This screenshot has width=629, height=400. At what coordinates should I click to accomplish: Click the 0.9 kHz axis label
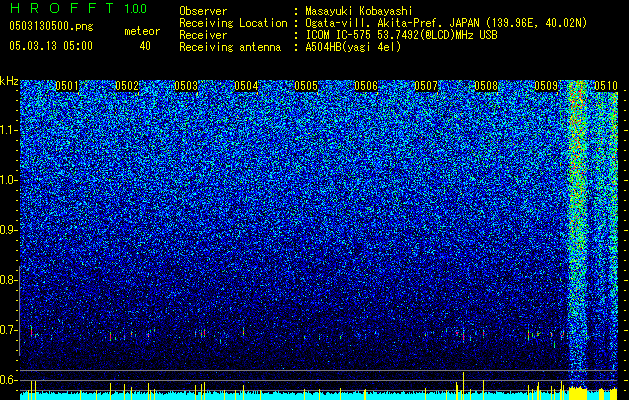9,230
